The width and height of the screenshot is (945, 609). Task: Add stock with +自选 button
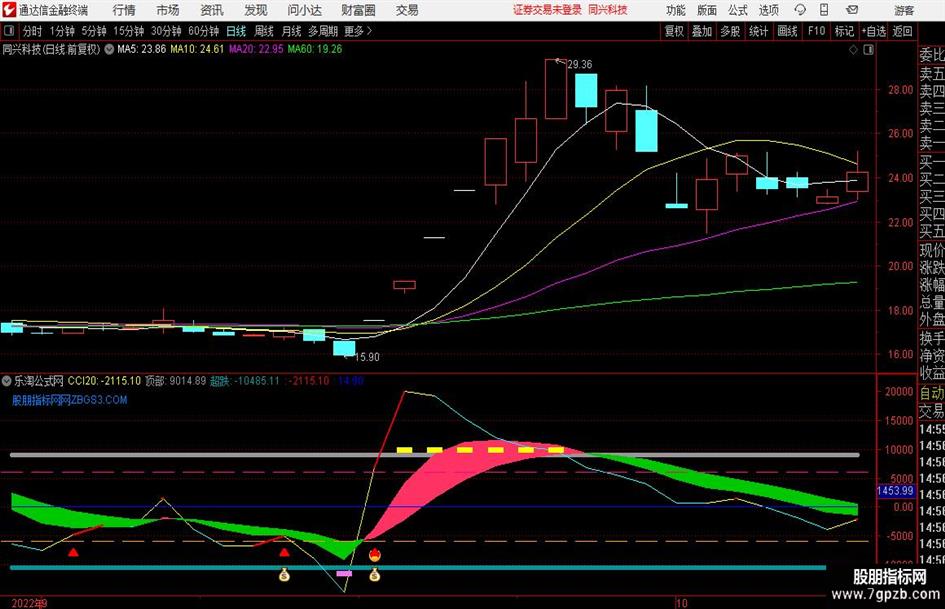pos(873,31)
